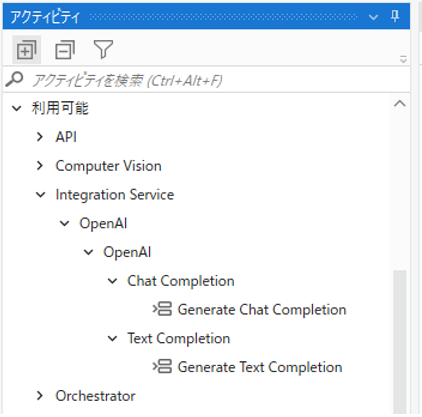Click the magnifier search icon
This screenshot has width=422, height=417.
(x=14, y=79)
